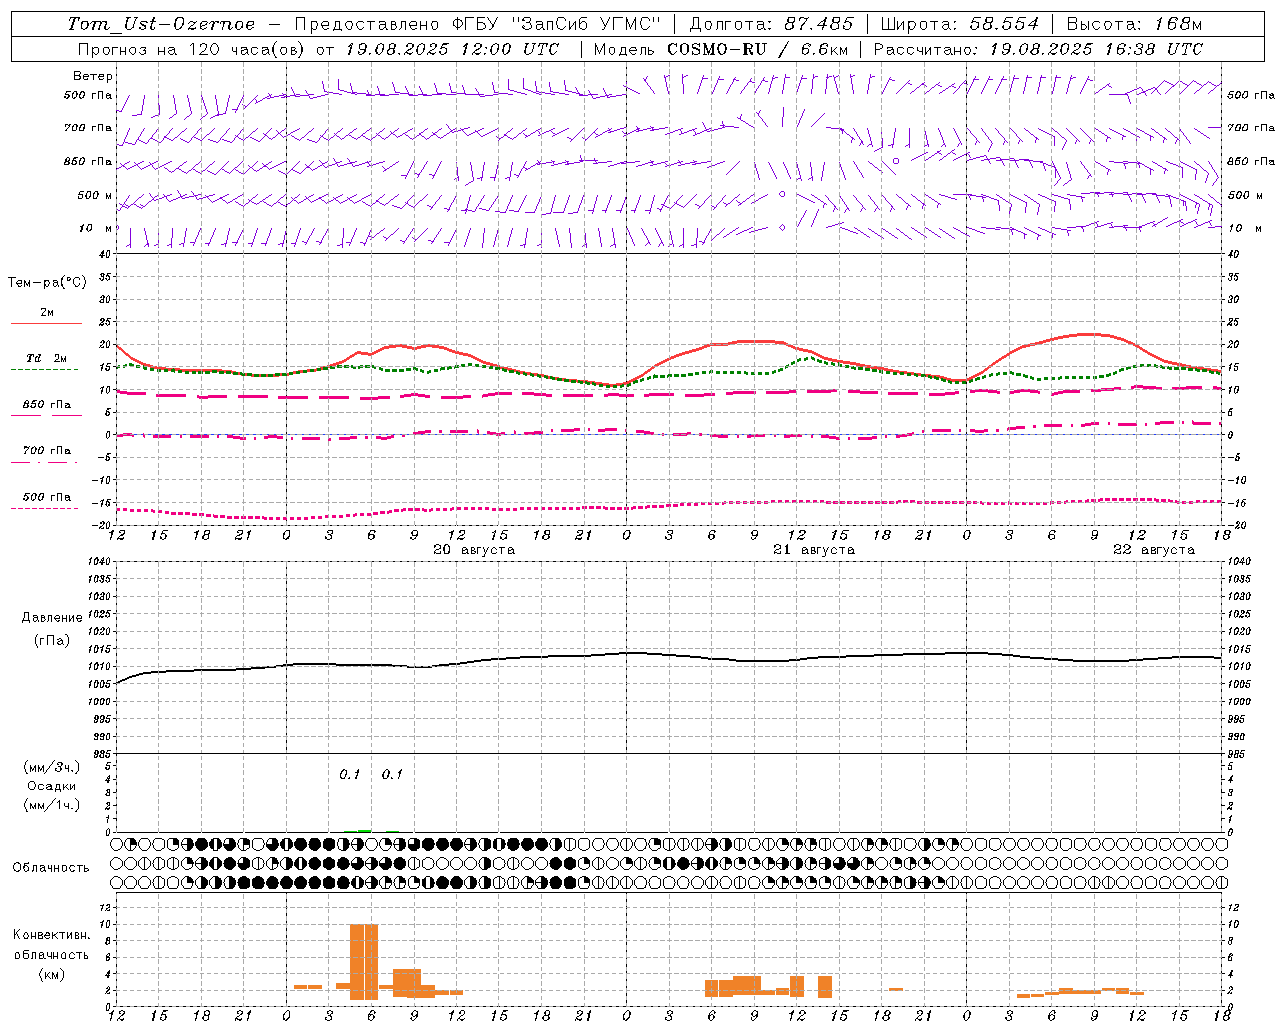Click the forecast start time 19.08.2025 12:00 UTC
The height and width of the screenshot is (1024, 1280).
(452, 49)
